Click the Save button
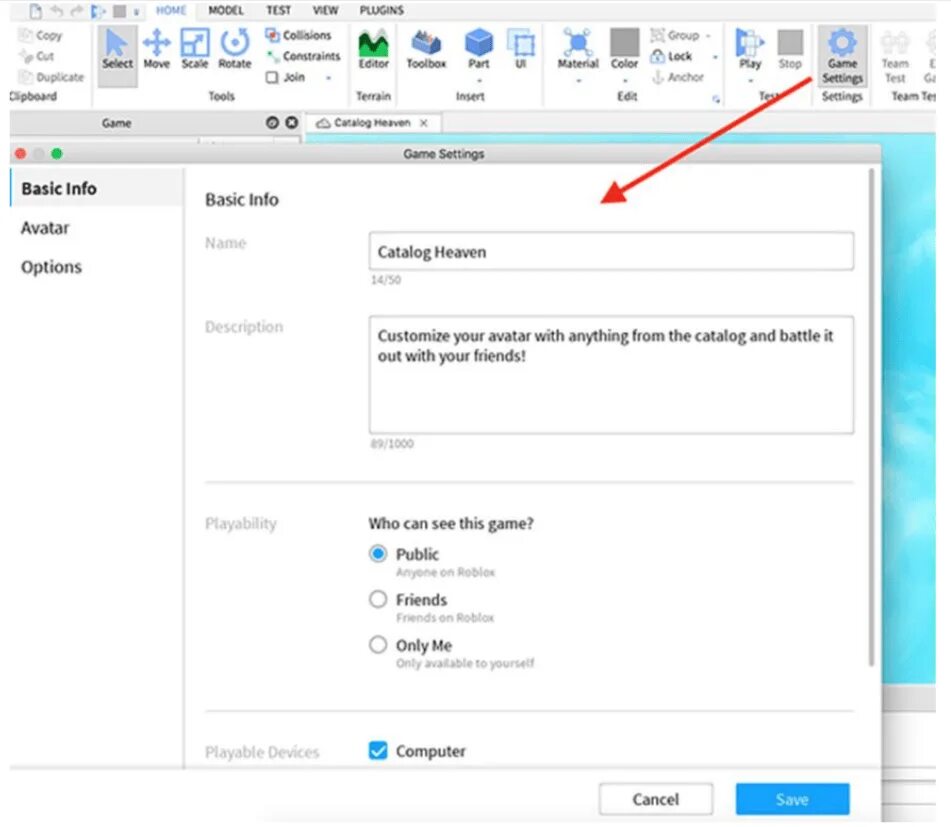 click(x=792, y=799)
